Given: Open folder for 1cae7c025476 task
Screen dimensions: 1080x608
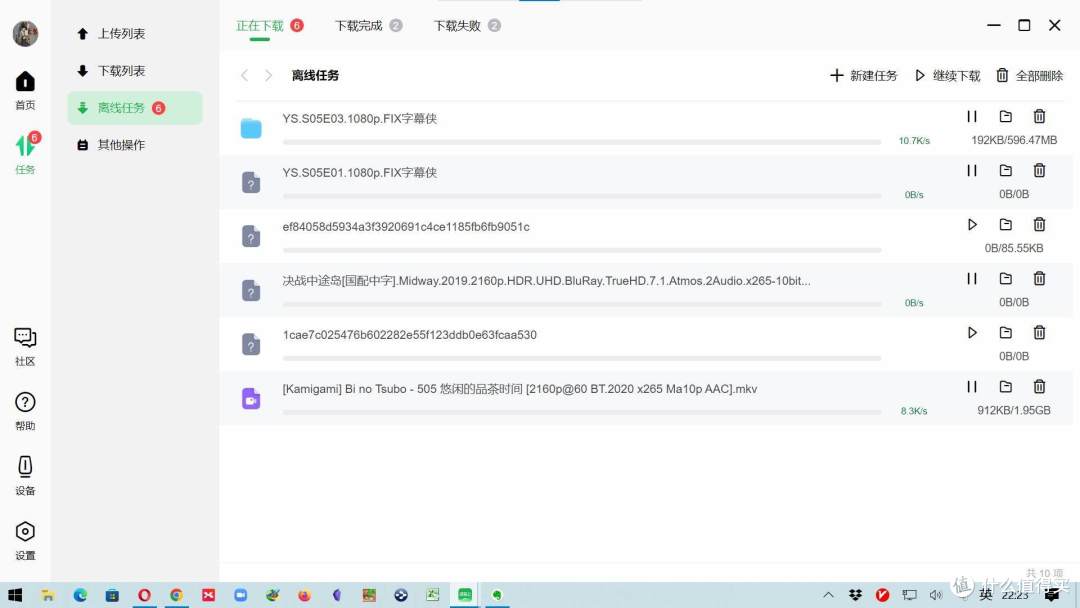Looking at the screenshot, I should 1006,333.
